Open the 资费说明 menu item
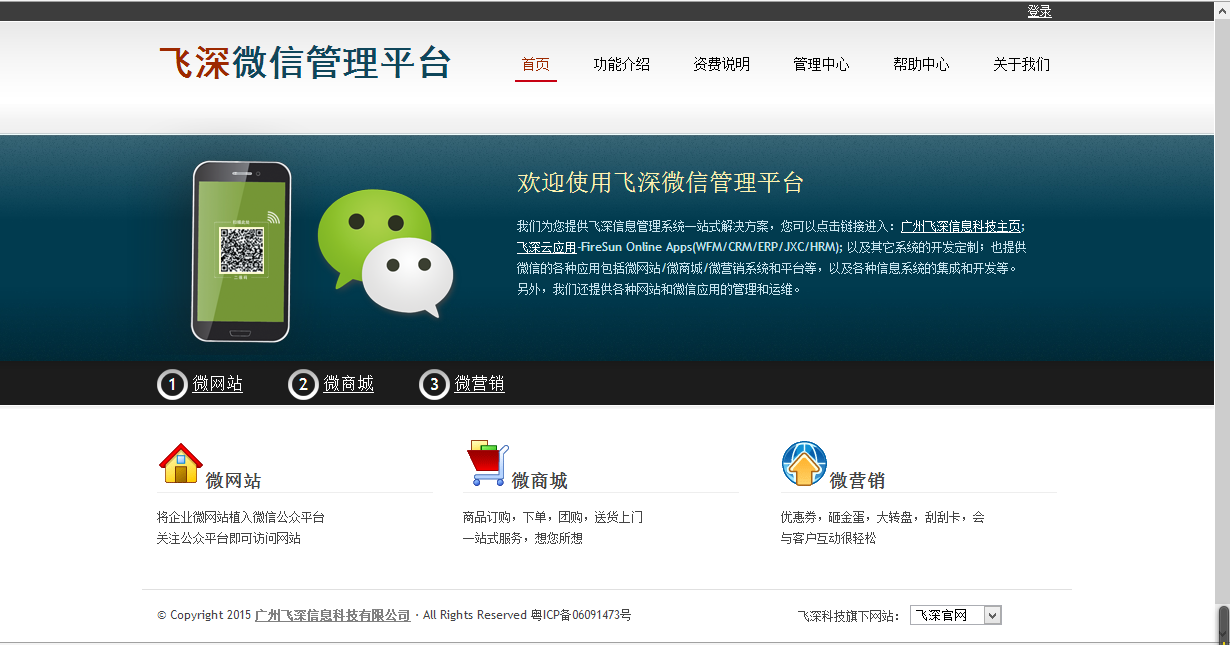The height and width of the screenshot is (645, 1230). coord(721,65)
